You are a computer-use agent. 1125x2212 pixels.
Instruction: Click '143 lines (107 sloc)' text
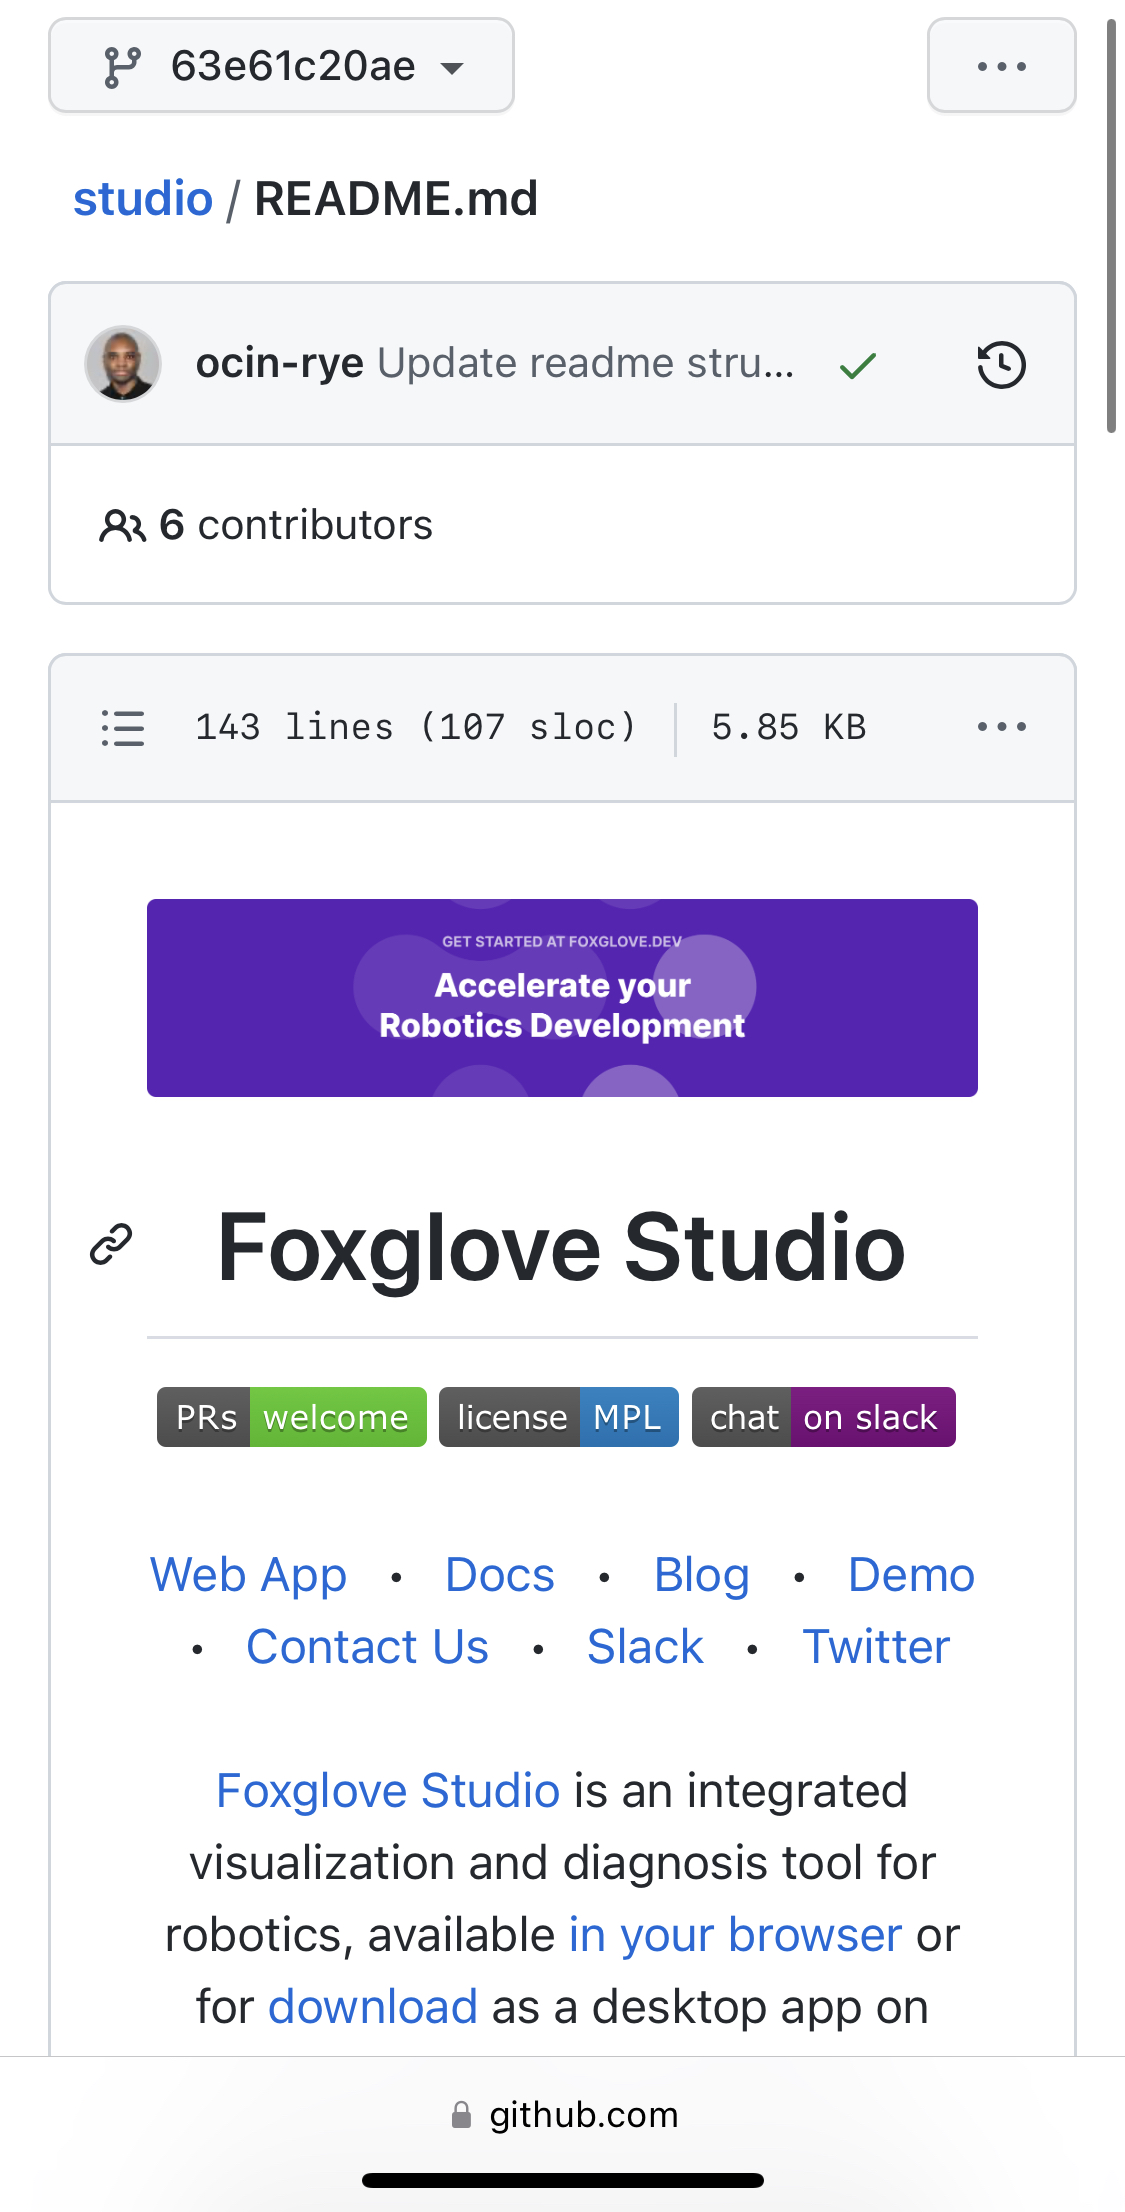point(416,727)
